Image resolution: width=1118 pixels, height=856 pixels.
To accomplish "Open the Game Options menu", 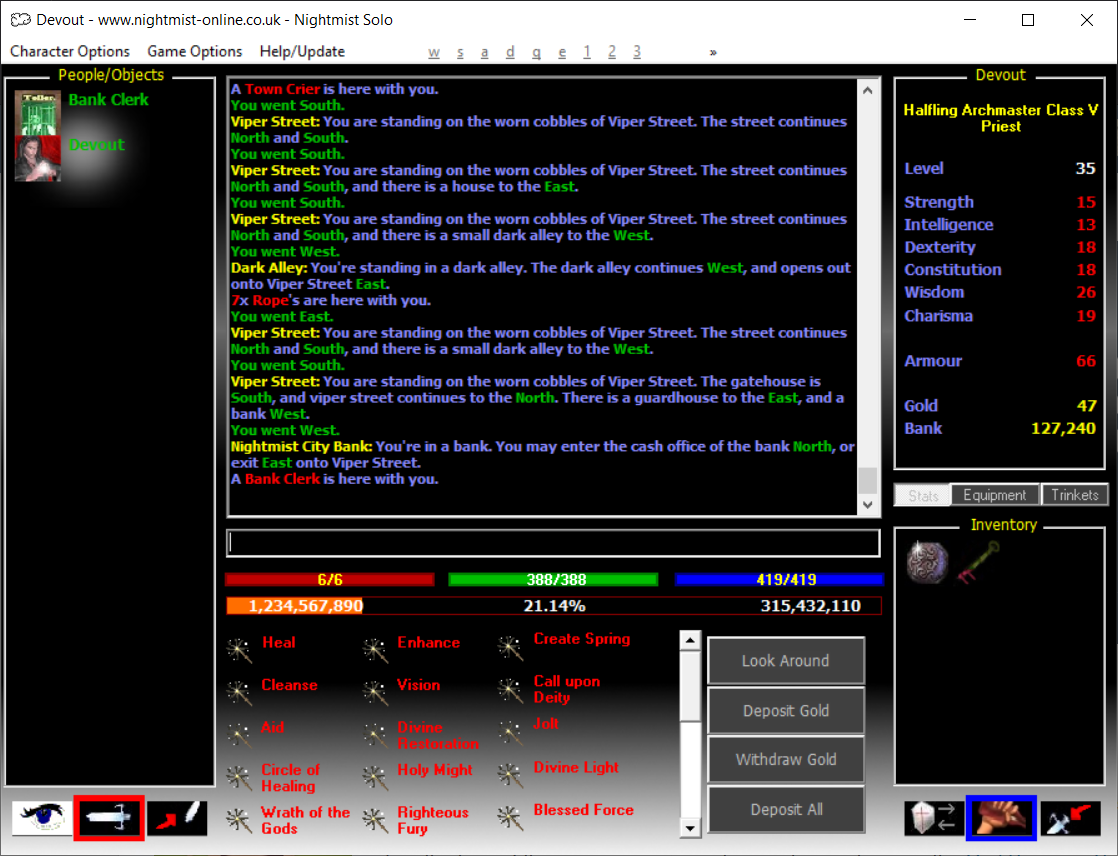I will (195, 51).
